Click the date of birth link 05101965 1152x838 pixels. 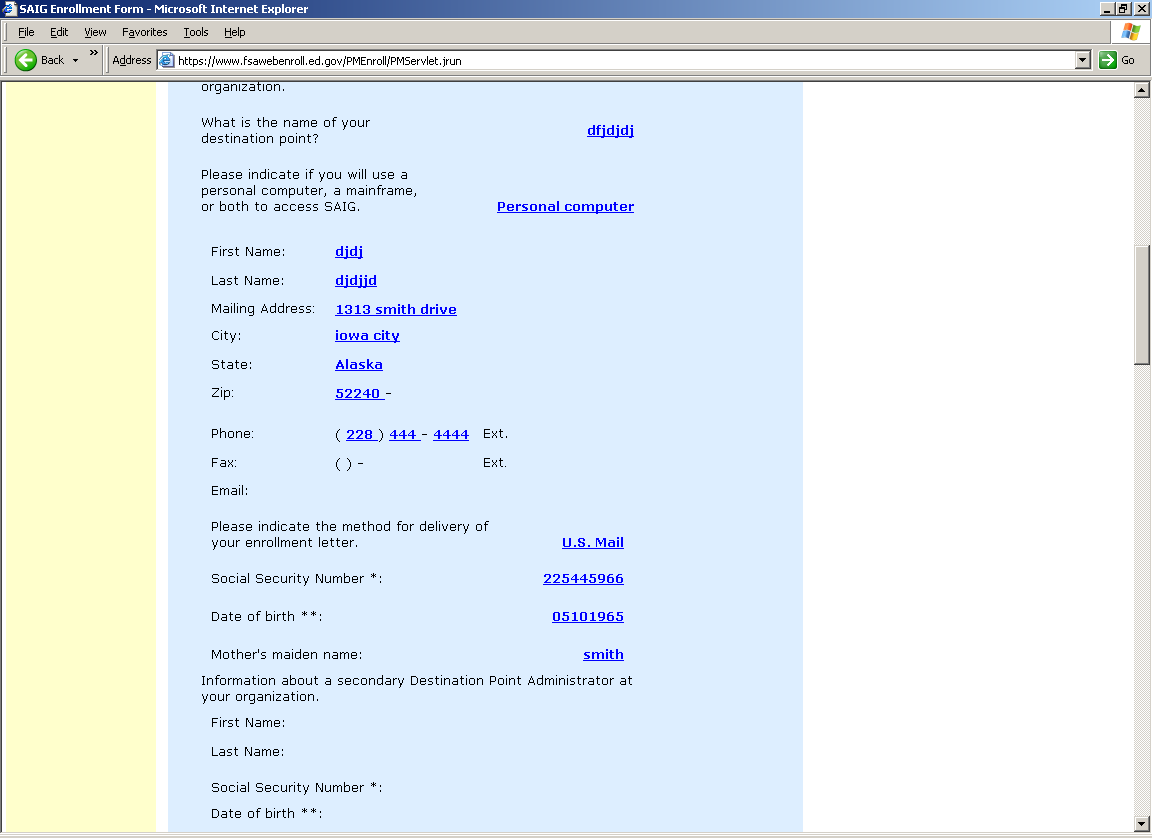click(x=588, y=617)
